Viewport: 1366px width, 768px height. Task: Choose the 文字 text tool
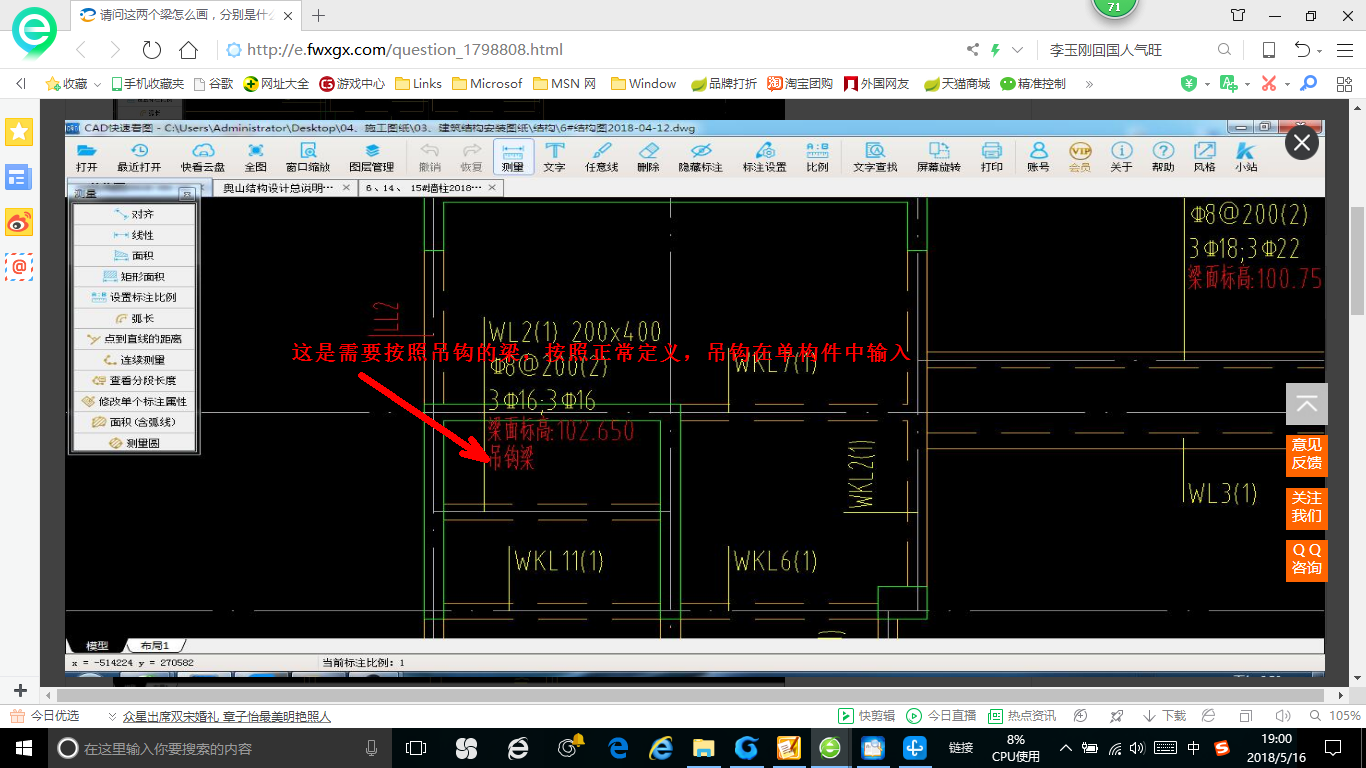(554, 157)
